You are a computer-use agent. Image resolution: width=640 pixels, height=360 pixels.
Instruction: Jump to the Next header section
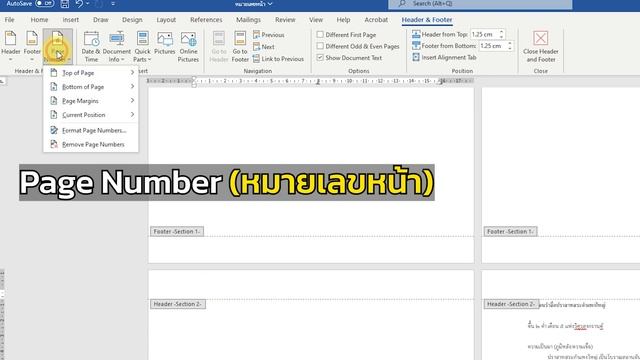264,47
